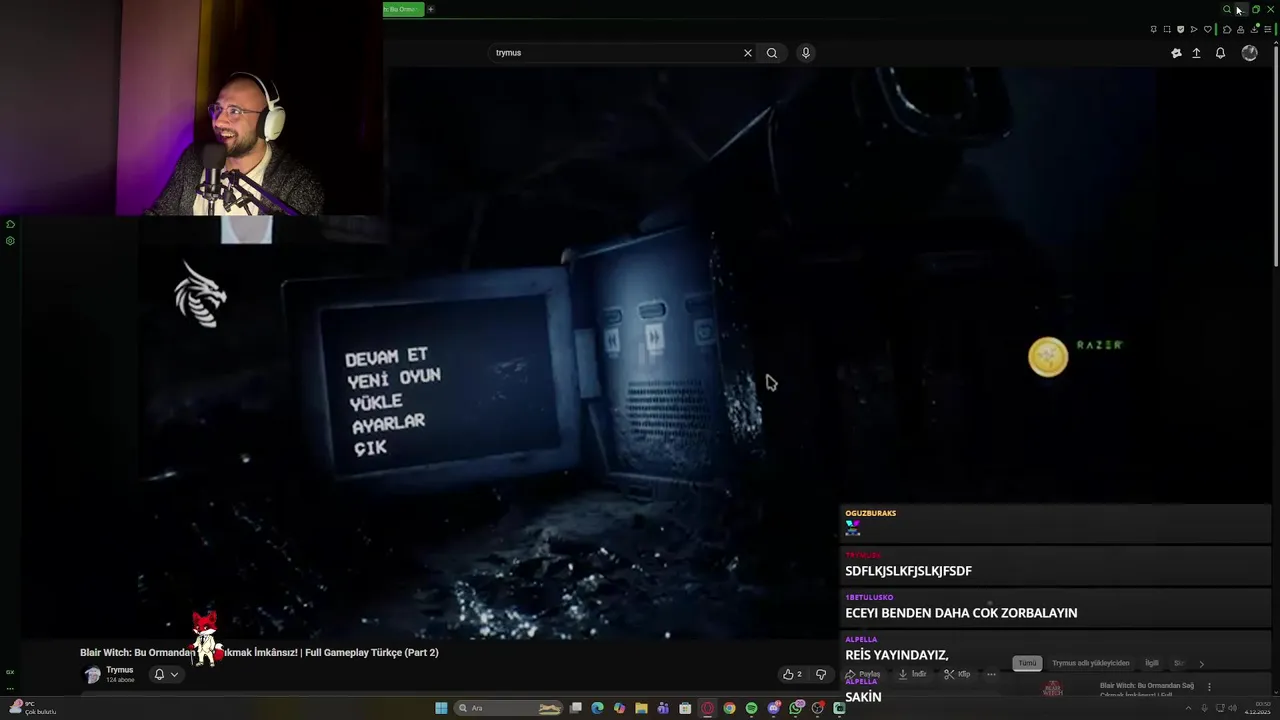Show hidden system tray icons chevron
1280x720 pixels.
(x=1188, y=708)
